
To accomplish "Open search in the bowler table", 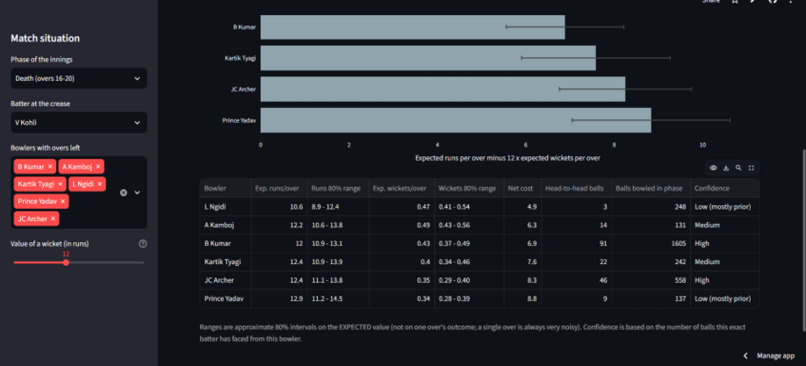I will click(739, 168).
